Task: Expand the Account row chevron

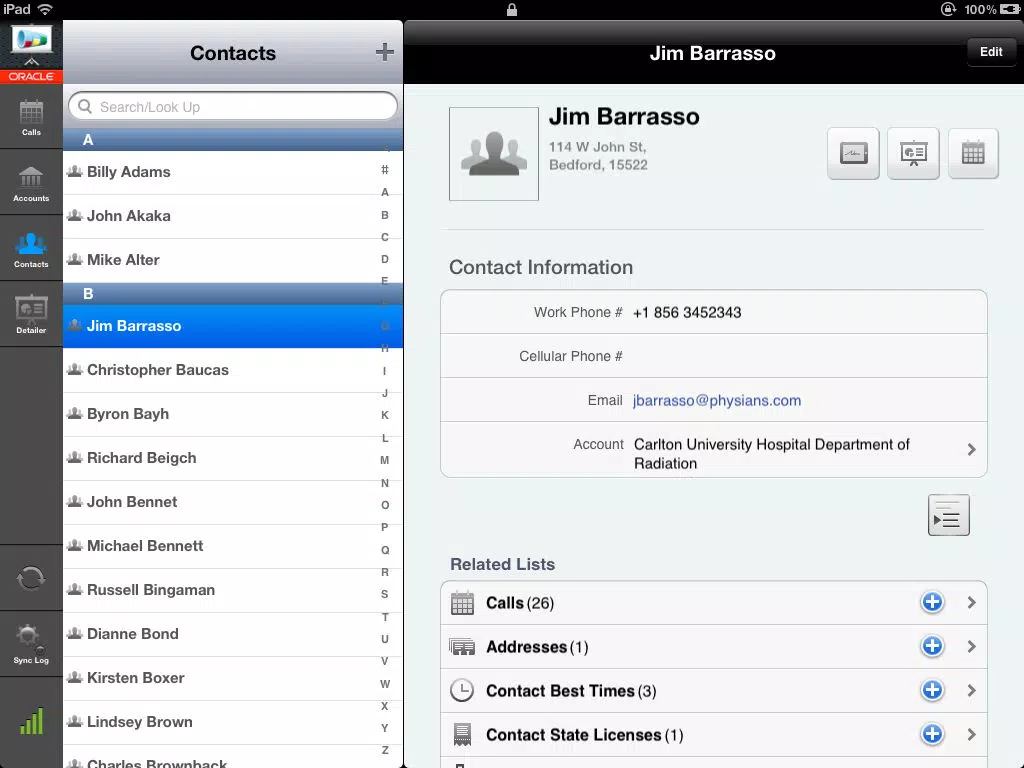Action: click(x=971, y=449)
